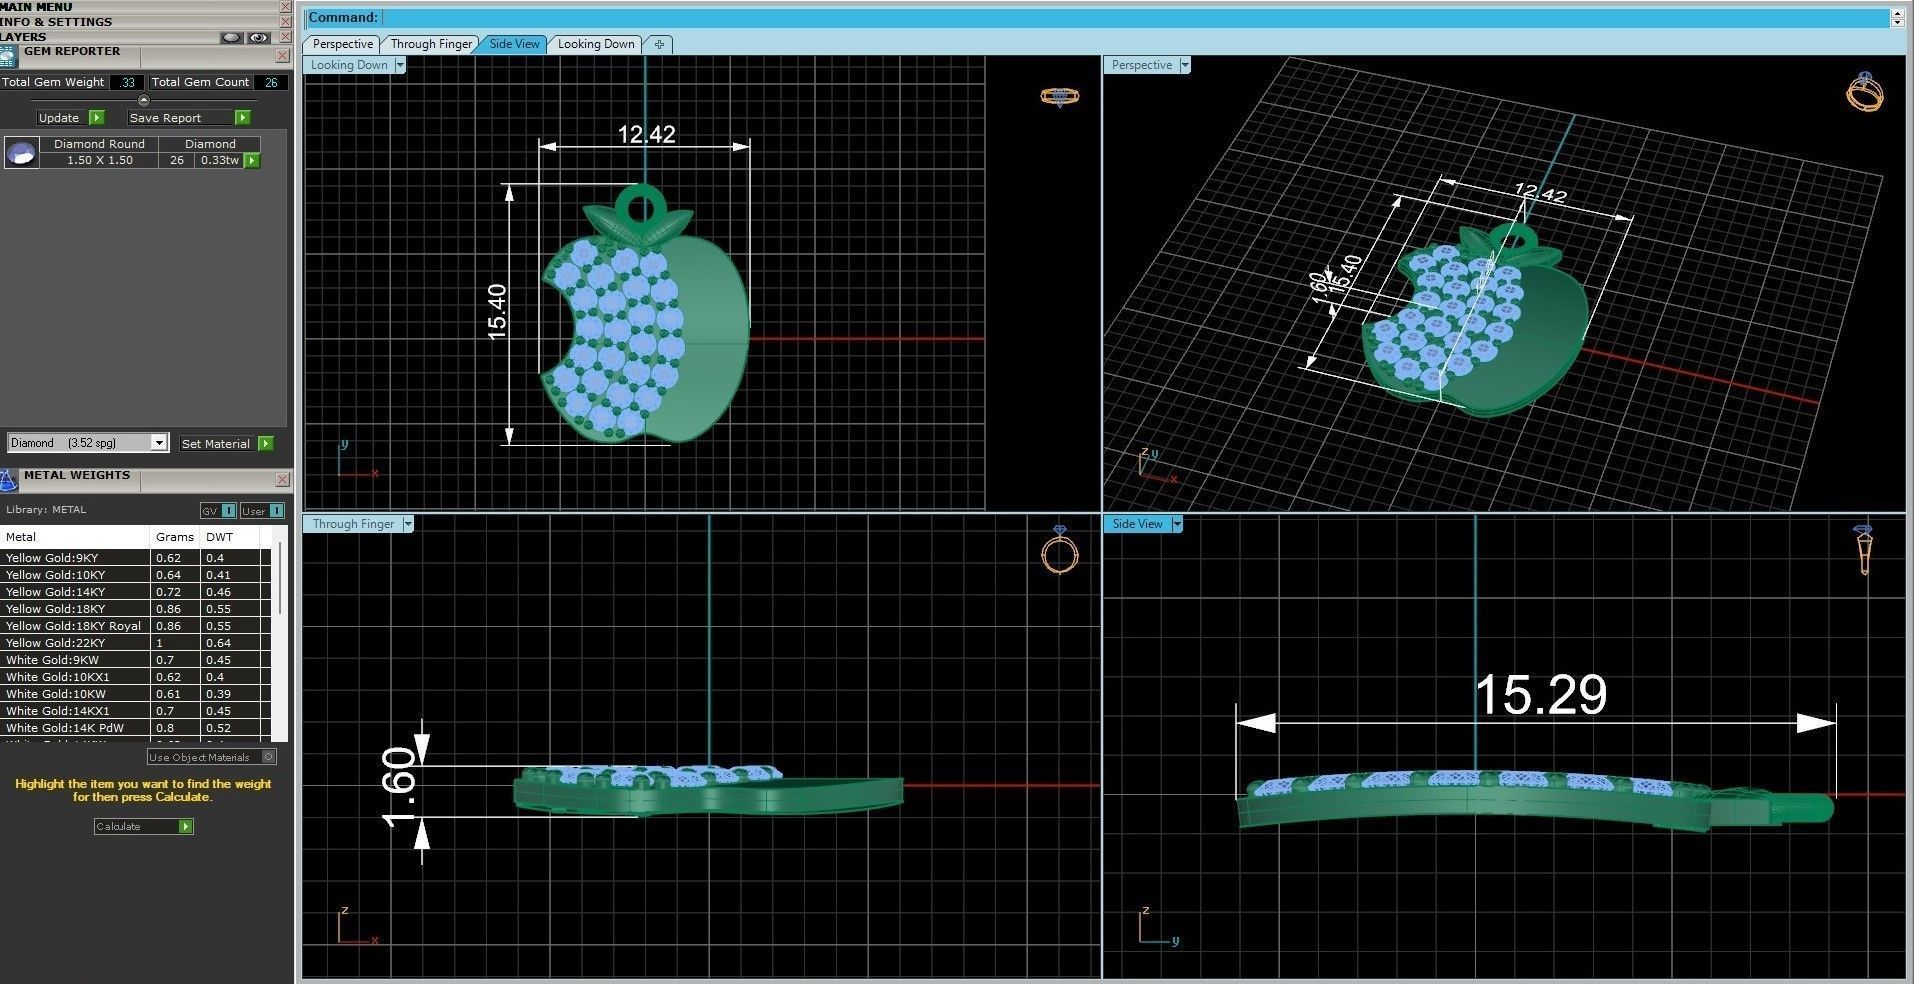Click the ring icon in Side View viewport
Image resolution: width=1914 pixels, height=984 pixels.
(x=1863, y=550)
